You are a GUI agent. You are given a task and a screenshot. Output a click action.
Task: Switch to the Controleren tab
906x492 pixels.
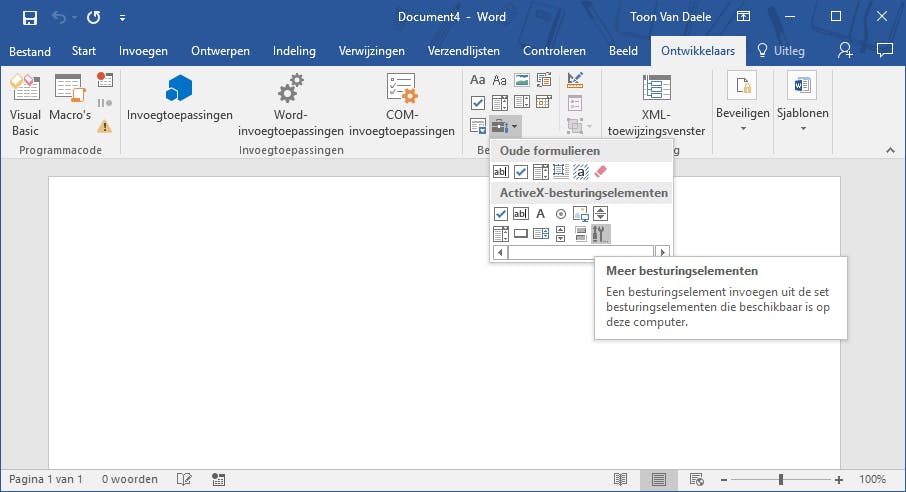tap(554, 51)
